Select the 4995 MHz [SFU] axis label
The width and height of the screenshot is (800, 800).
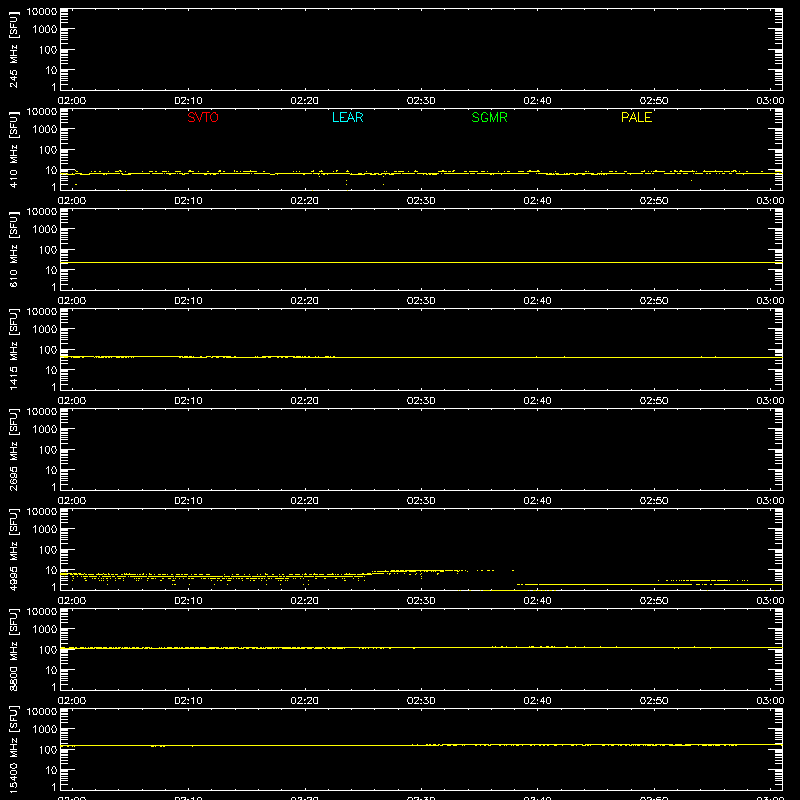pos(13,549)
